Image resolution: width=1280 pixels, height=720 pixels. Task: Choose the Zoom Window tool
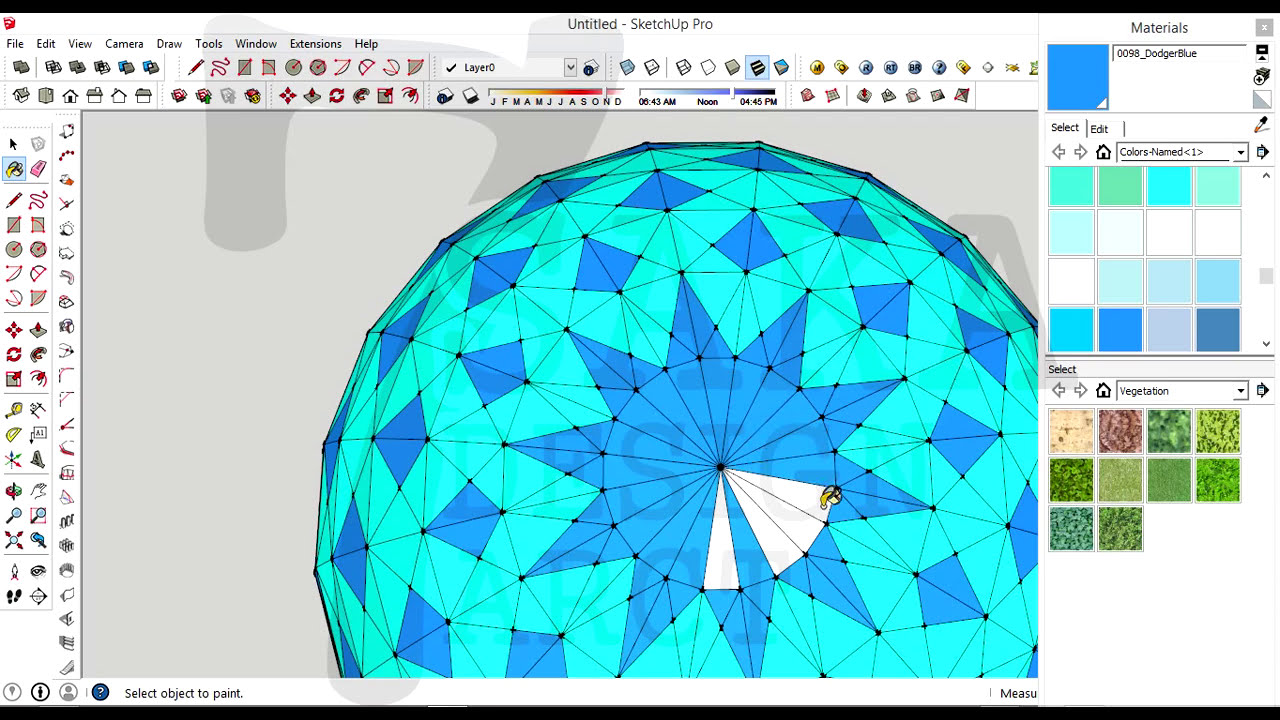(38, 516)
